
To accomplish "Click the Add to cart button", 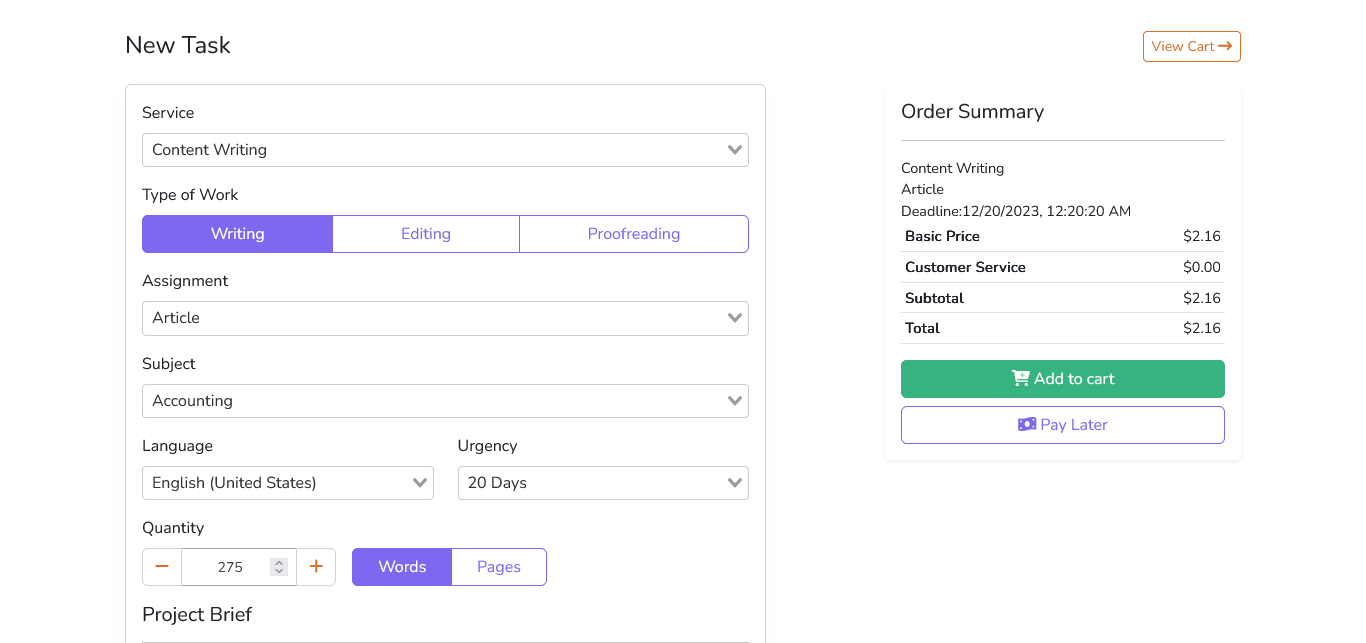I will (1062, 379).
